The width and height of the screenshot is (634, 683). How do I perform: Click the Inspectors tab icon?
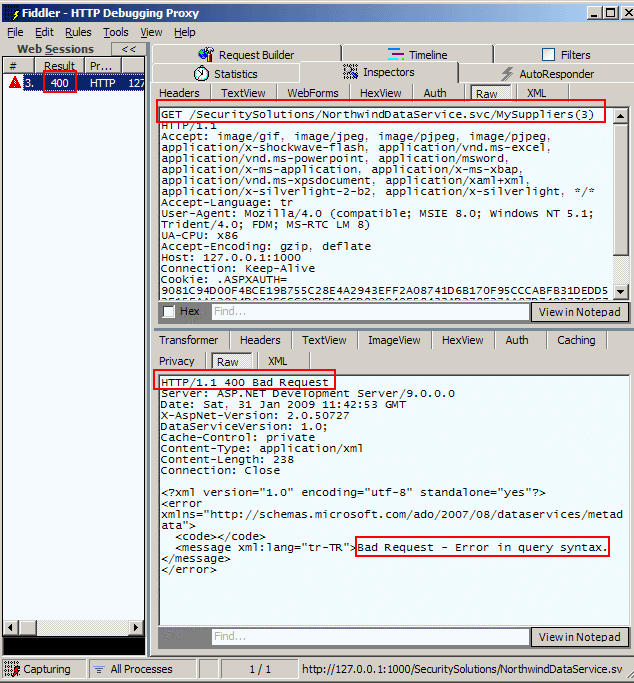351,72
